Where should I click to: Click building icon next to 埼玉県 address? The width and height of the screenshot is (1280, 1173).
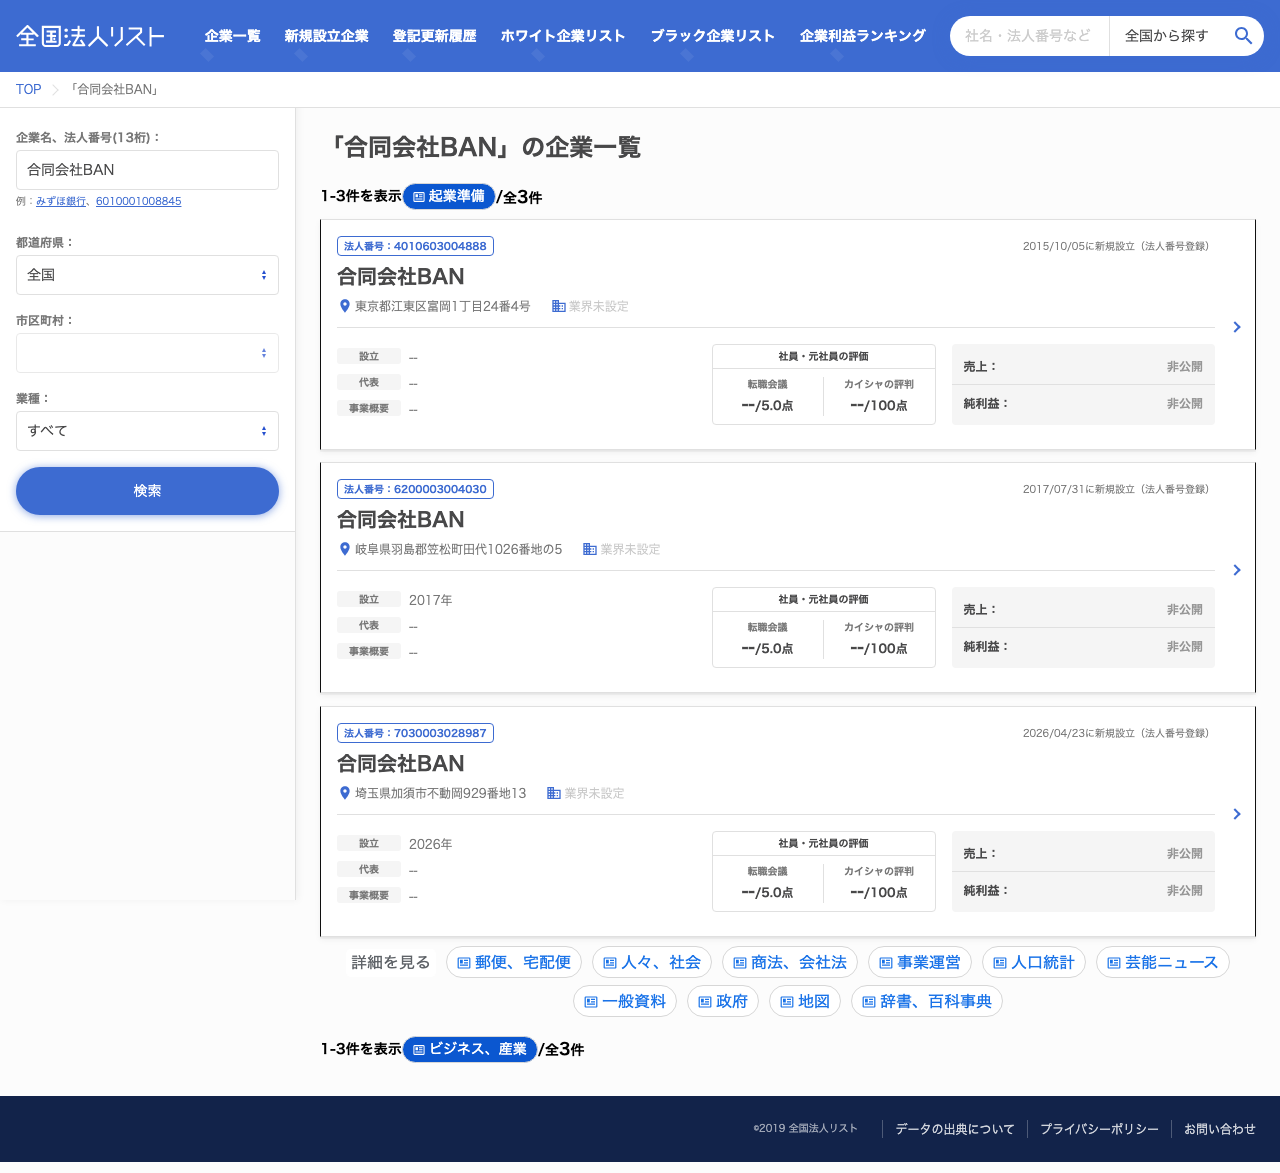pyautogui.click(x=554, y=793)
